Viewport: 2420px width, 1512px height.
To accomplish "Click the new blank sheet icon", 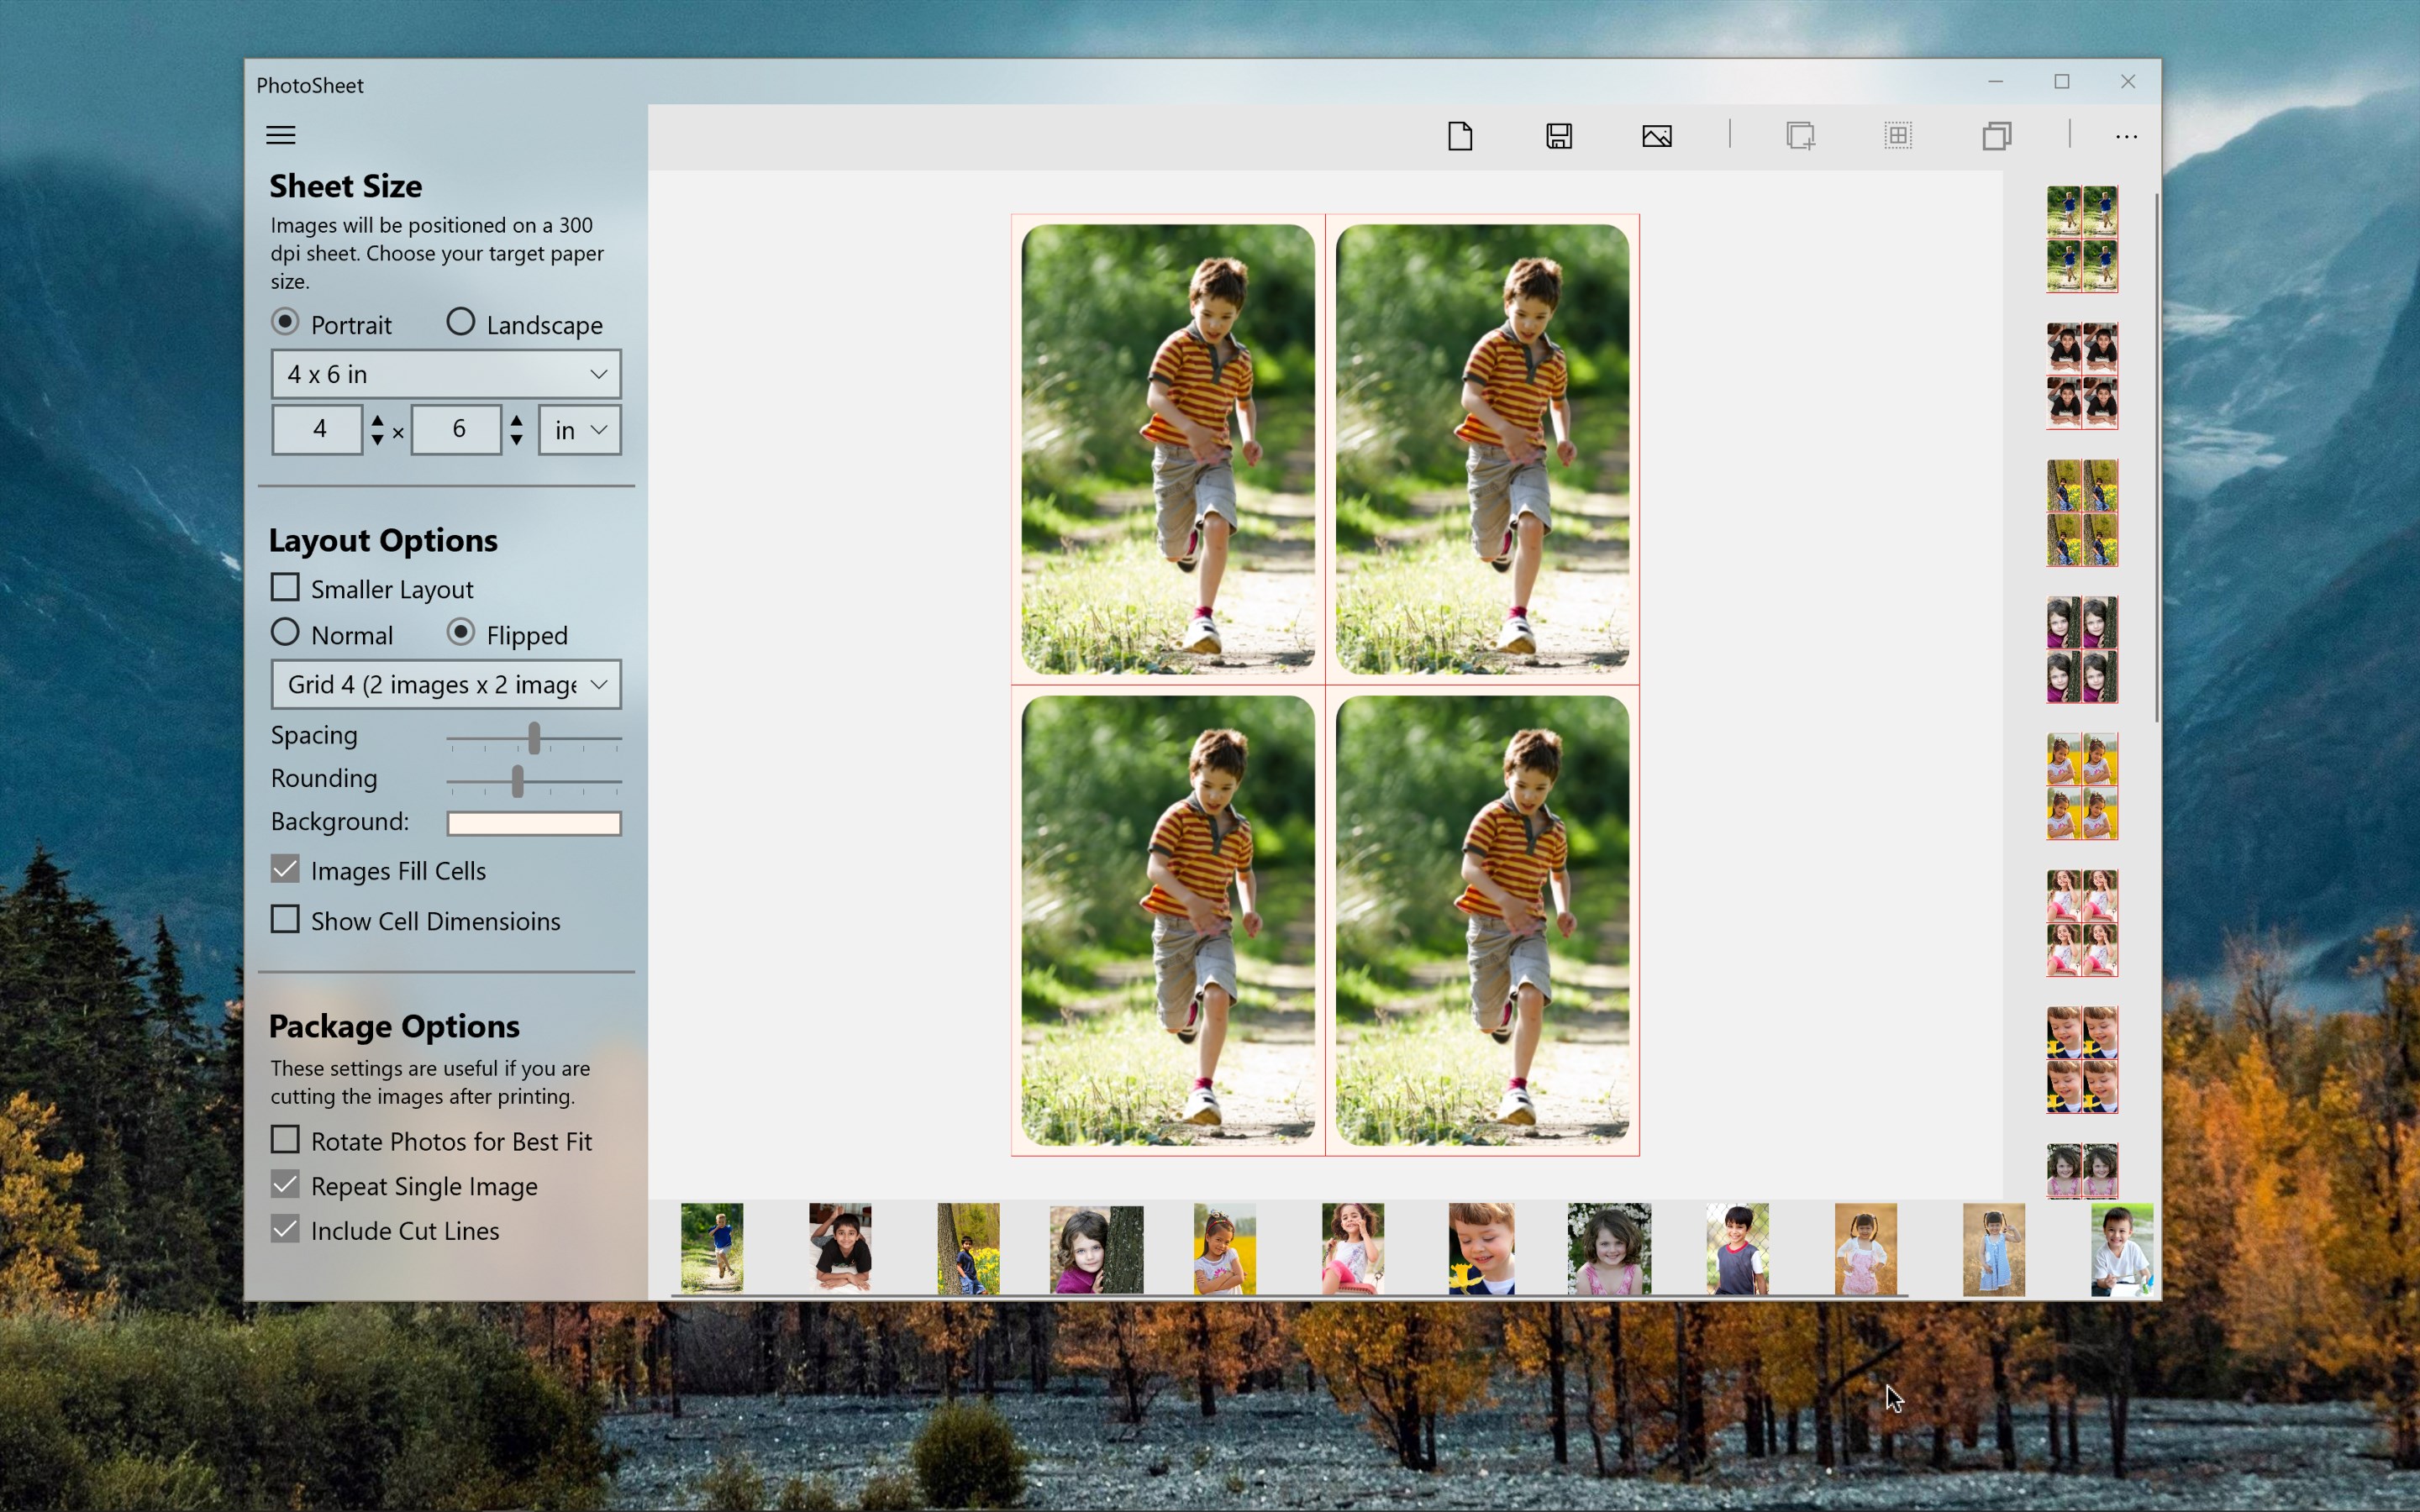I will click(x=1460, y=135).
